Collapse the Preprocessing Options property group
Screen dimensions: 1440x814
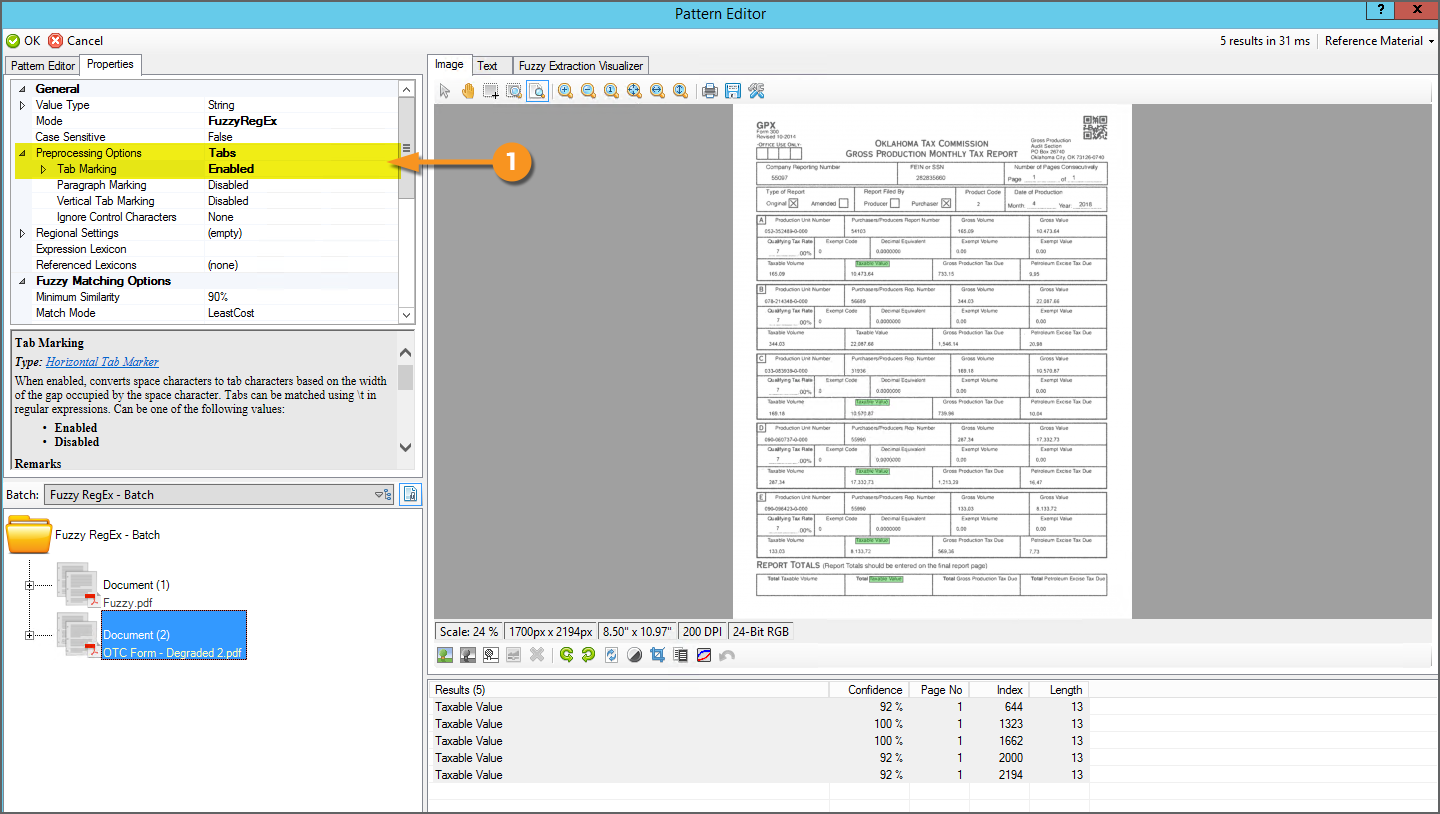pos(22,153)
